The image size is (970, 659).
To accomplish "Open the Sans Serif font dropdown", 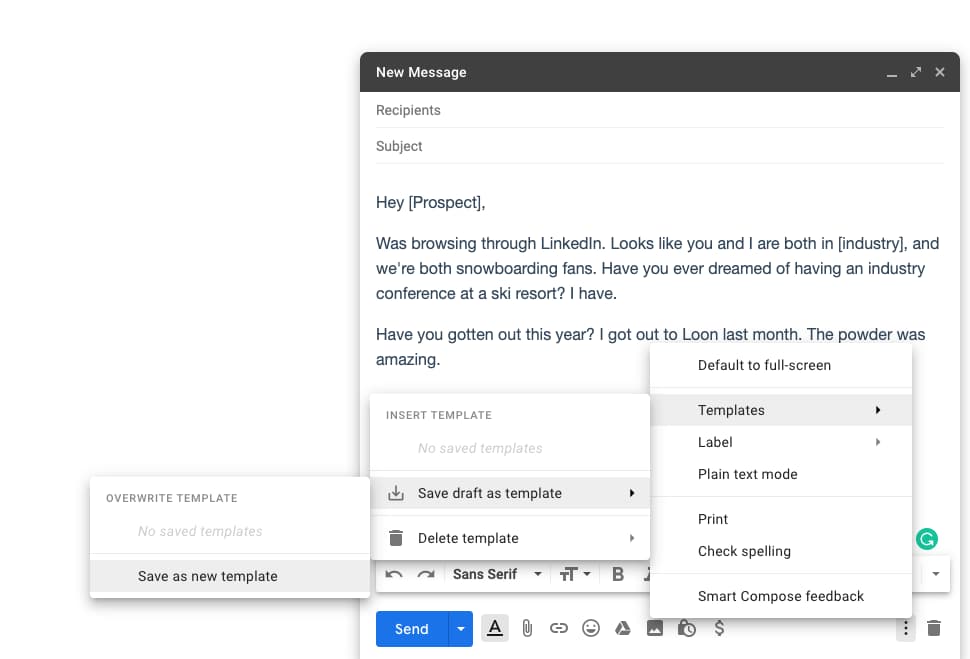I will pos(497,573).
